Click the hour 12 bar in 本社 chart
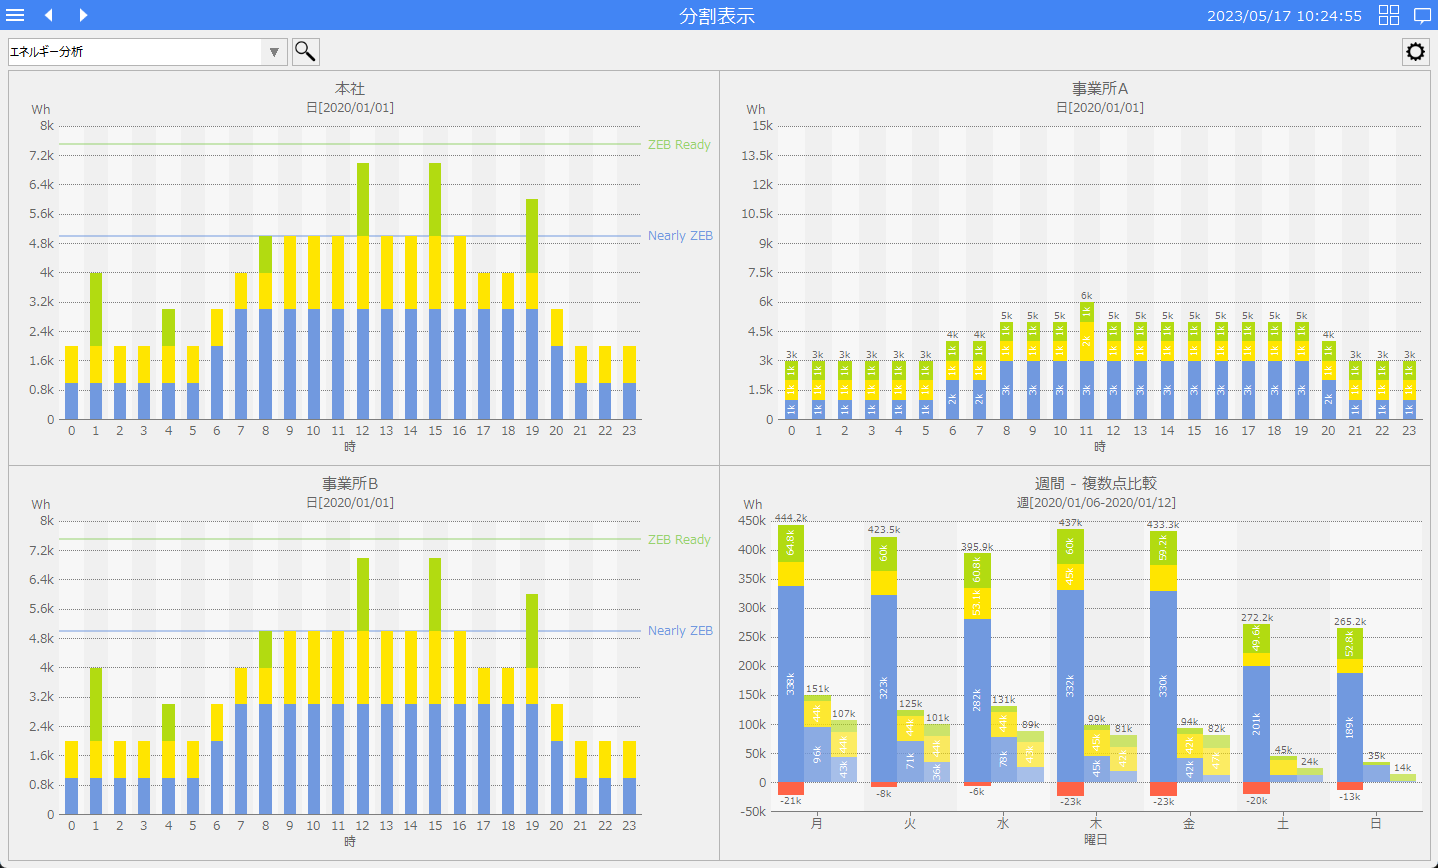 pos(362,291)
